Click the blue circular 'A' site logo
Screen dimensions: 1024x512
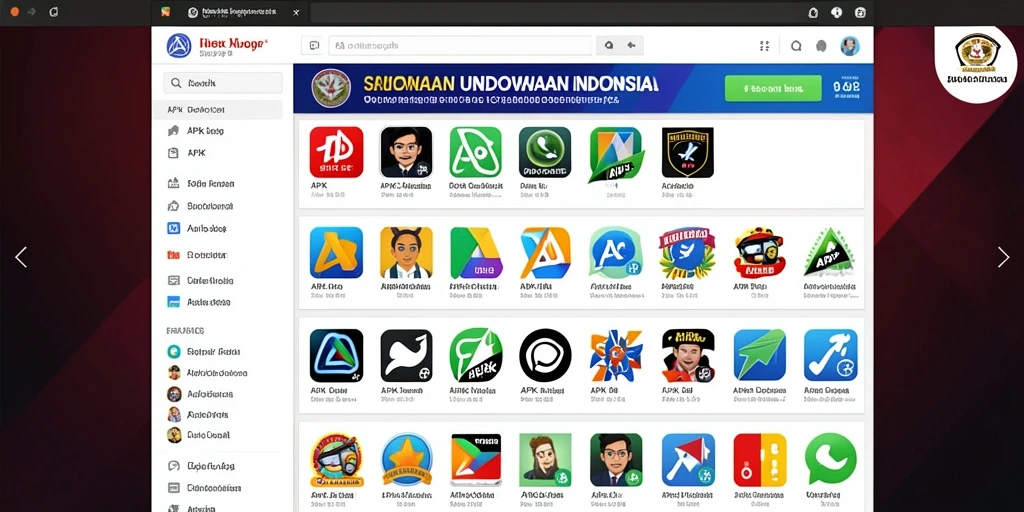click(x=179, y=46)
